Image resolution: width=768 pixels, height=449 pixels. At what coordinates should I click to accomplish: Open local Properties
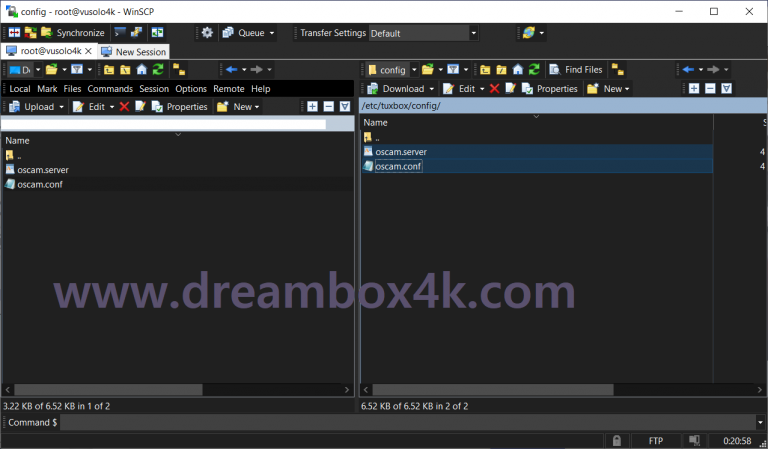[x=180, y=107]
